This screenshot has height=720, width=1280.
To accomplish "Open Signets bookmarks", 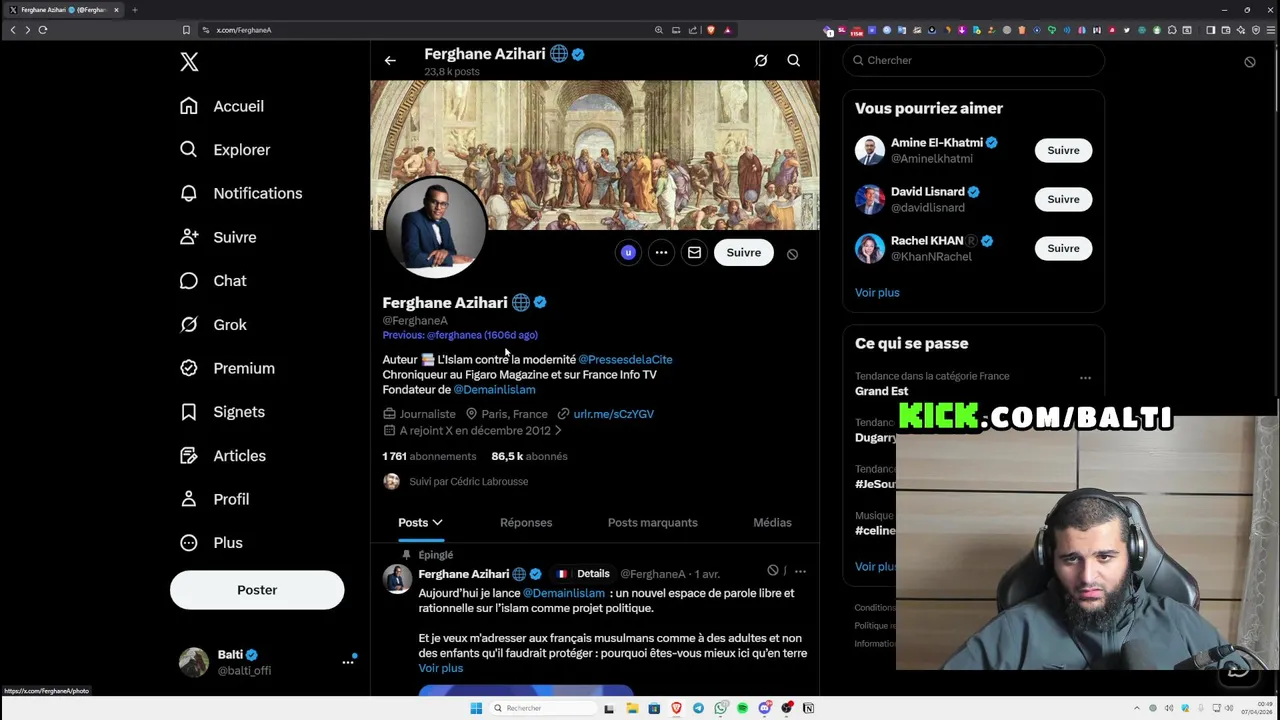I will 222,412.
